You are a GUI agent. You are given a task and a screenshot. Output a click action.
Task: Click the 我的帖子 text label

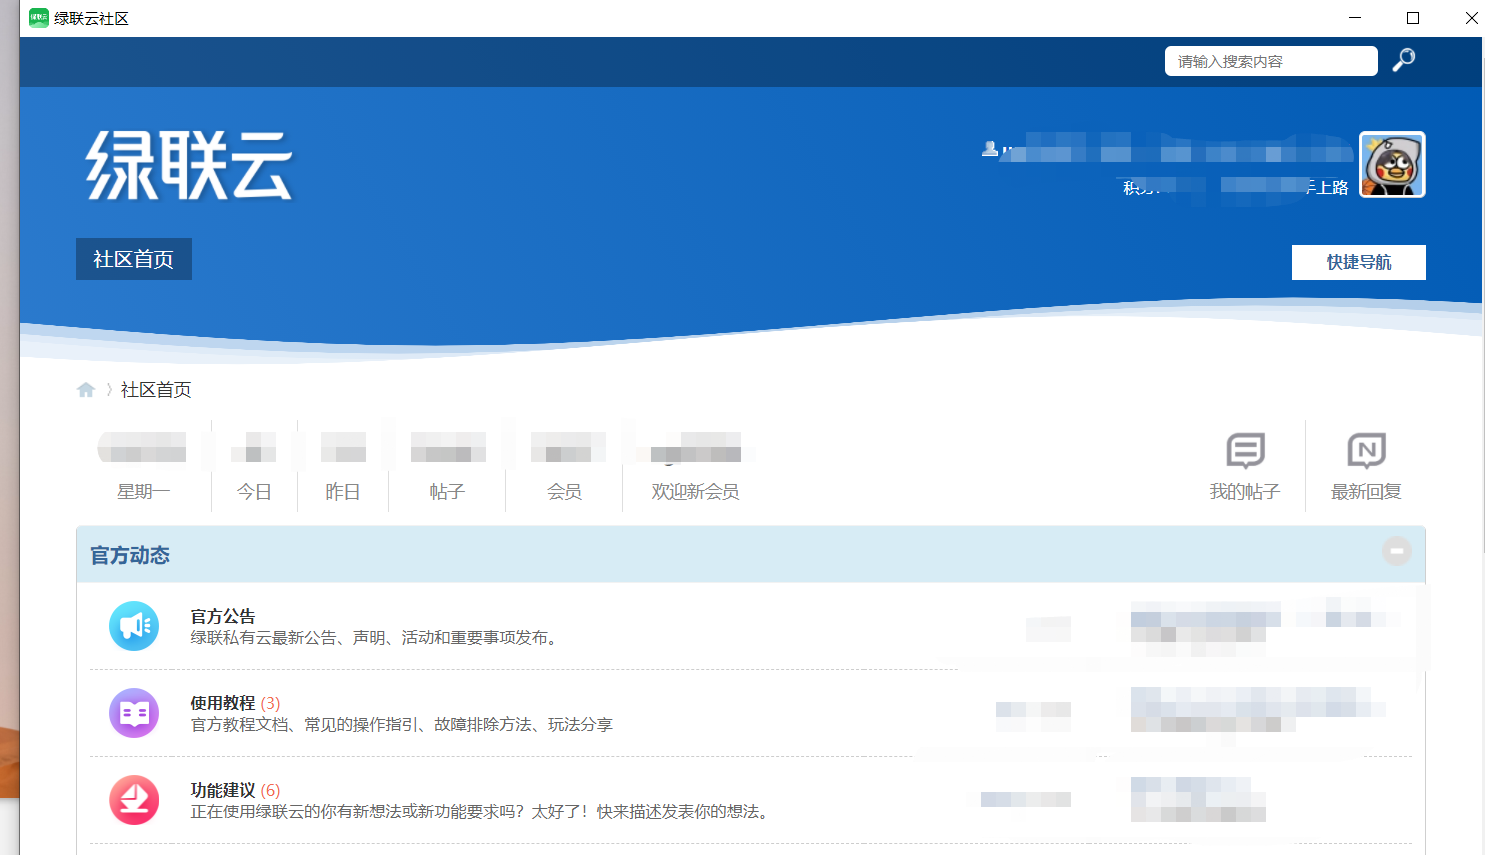1245,492
